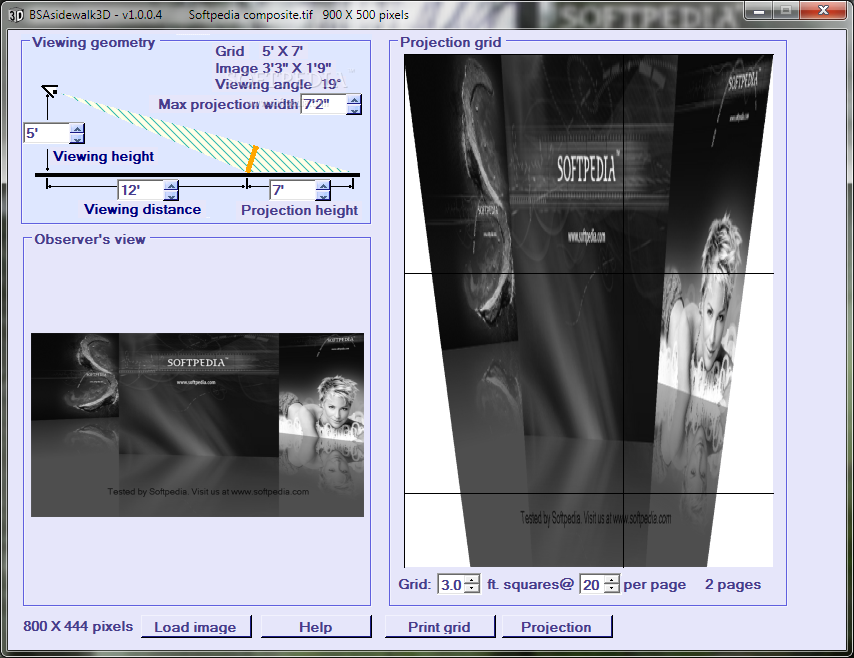Image resolution: width=854 pixels, height=658 pixels.
Task: Open Help
Action: pyautogui.click(x=315, y=627)
